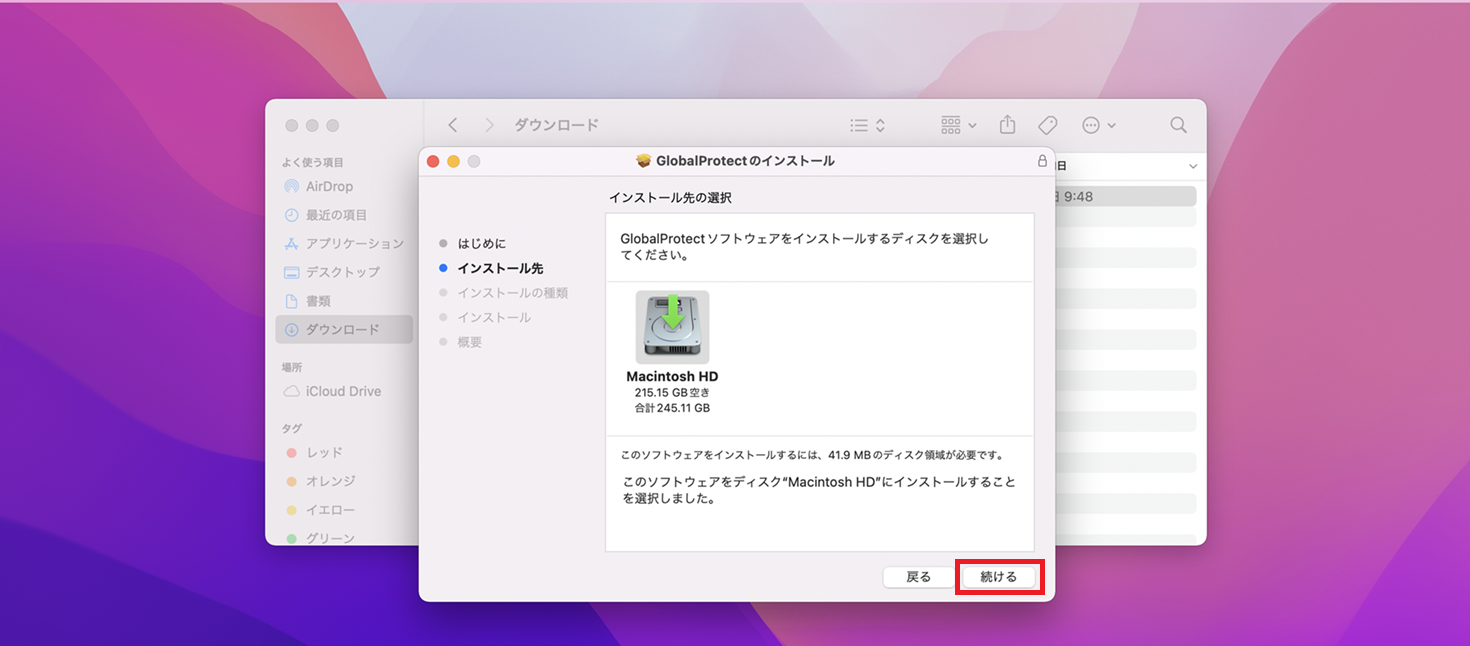This screenshot has width=1470, height=646.
Task: Change list view mode in Finder toolbar
Action: 867,125
